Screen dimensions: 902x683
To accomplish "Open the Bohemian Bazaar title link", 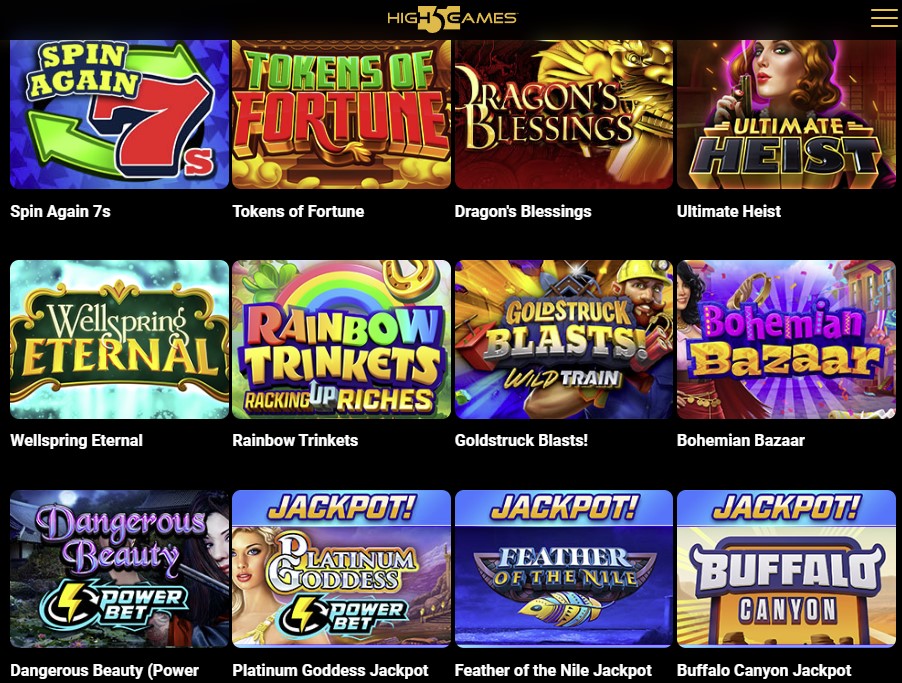I will [741, 440].
